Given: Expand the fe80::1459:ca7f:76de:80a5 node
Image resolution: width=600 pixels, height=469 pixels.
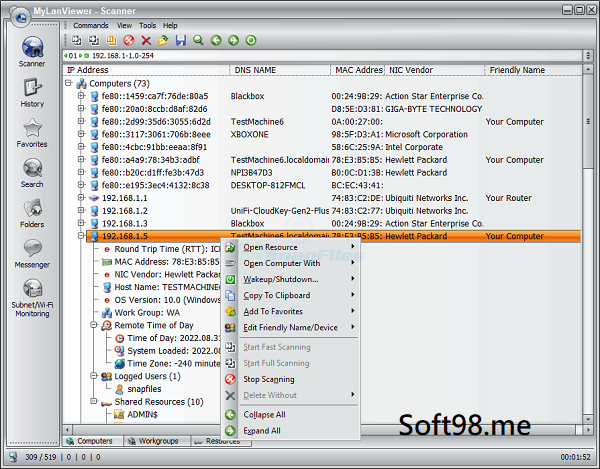Looking at the screenshot, I should [x=81, y=96].
